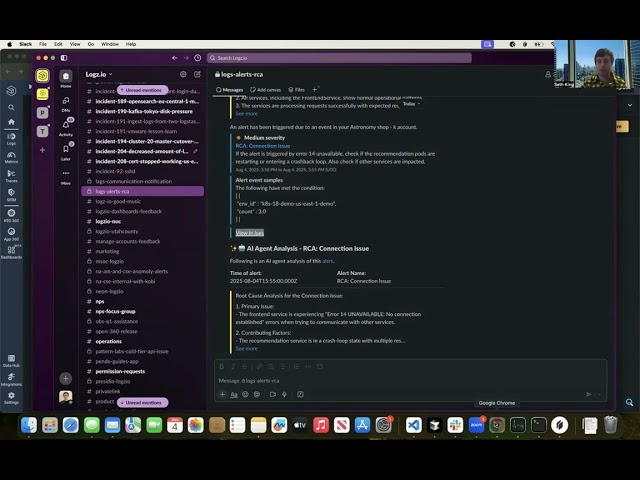Expand lower See more in analysis
Screen dimensions: 640x480
click(x=247, y=349)
